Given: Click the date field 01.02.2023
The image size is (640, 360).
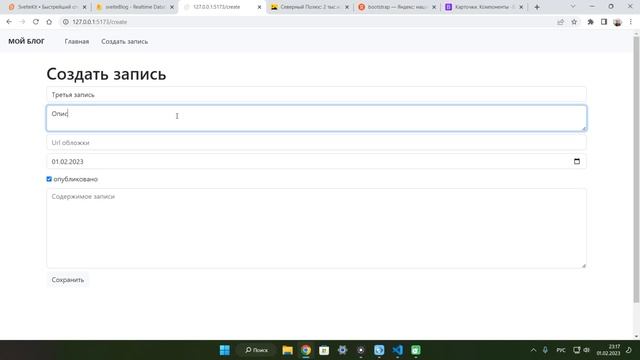Looking at the screenshot, I should [x=316, y=161].
